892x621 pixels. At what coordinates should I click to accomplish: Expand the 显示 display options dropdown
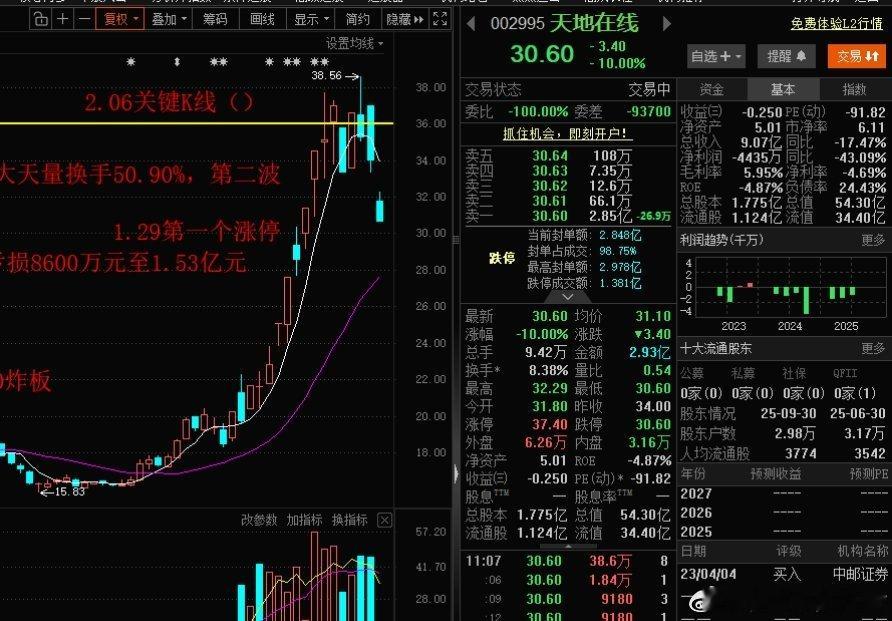(x=306, y=19)
